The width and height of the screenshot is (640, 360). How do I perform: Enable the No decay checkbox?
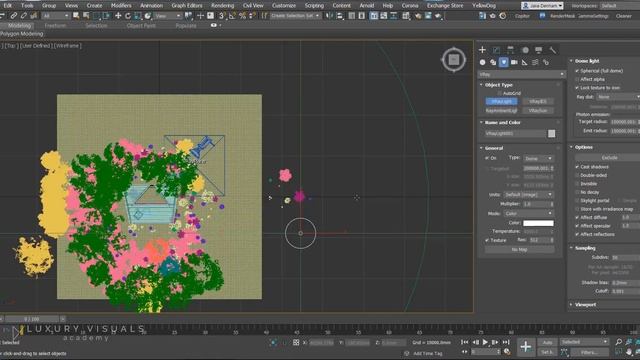coord(577,192)
